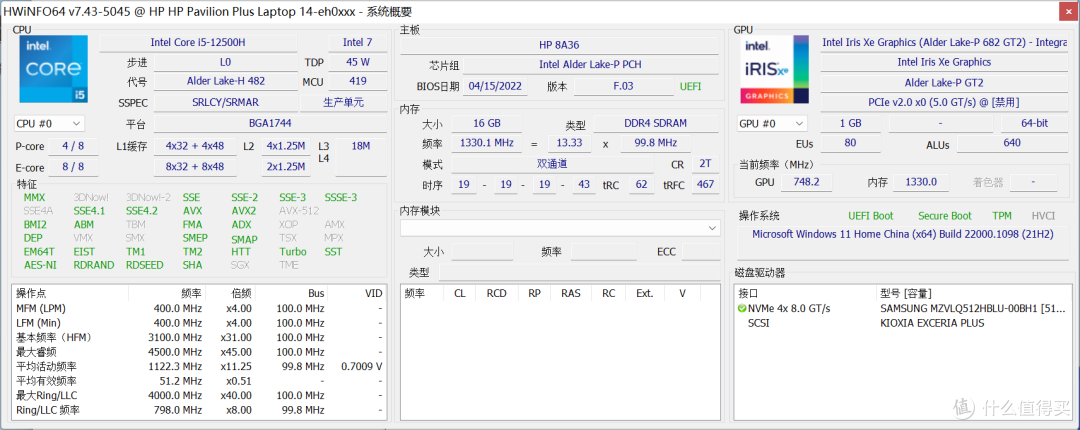Click the AVX2 feature flag
The width and height of the screenshot is (1080, 430).
244,211
